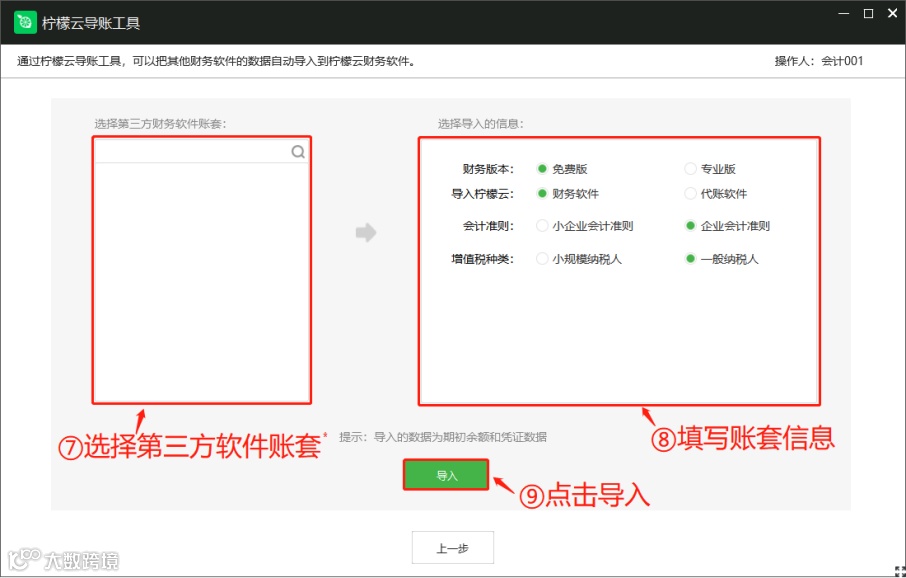This screenshot has width=906, height=578.
Task: Click the gray right arrow between panels
Action: 366,233
